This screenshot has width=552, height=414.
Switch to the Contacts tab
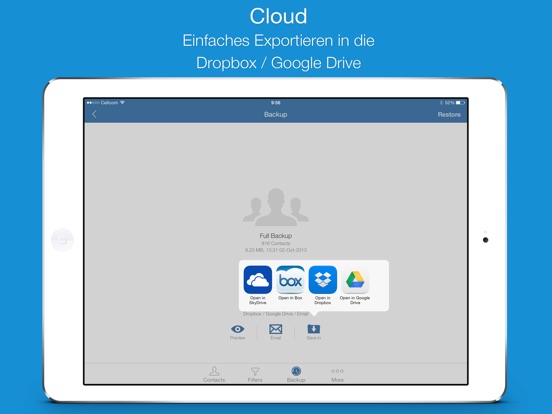[214, 374]
